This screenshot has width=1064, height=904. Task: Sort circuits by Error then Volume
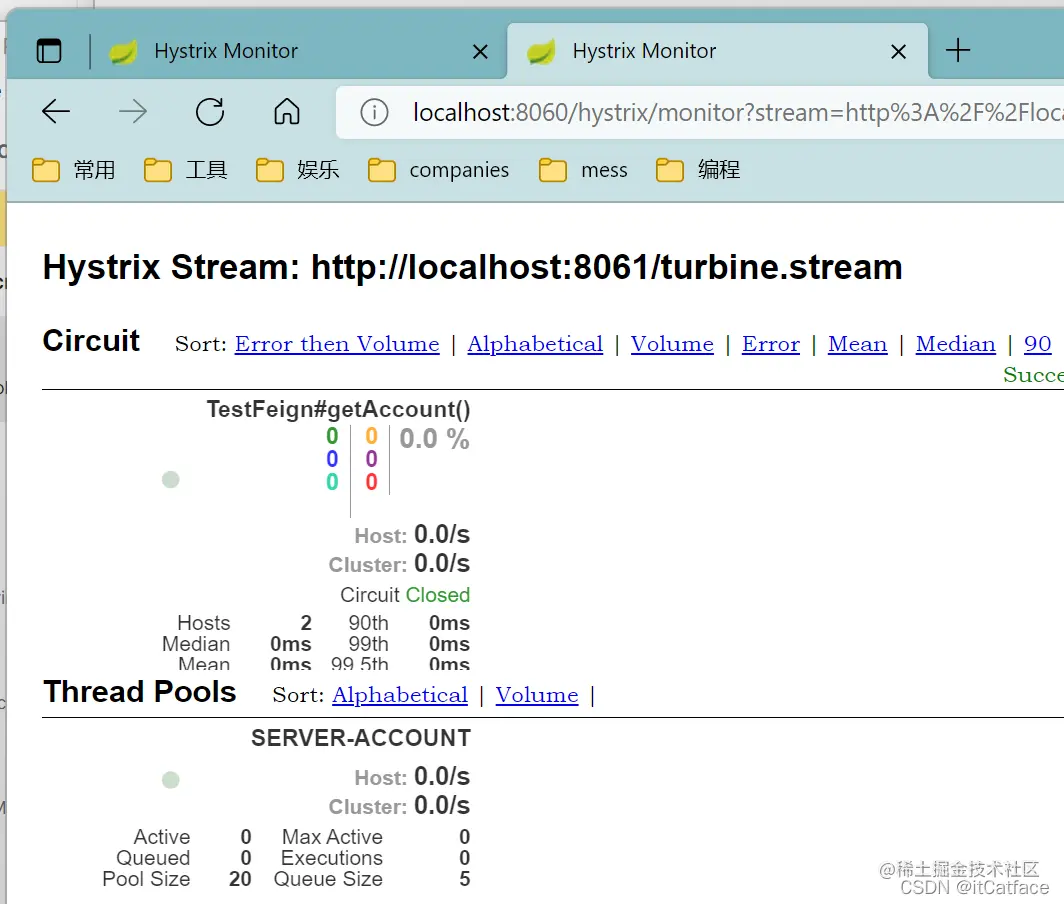point(337,344)
